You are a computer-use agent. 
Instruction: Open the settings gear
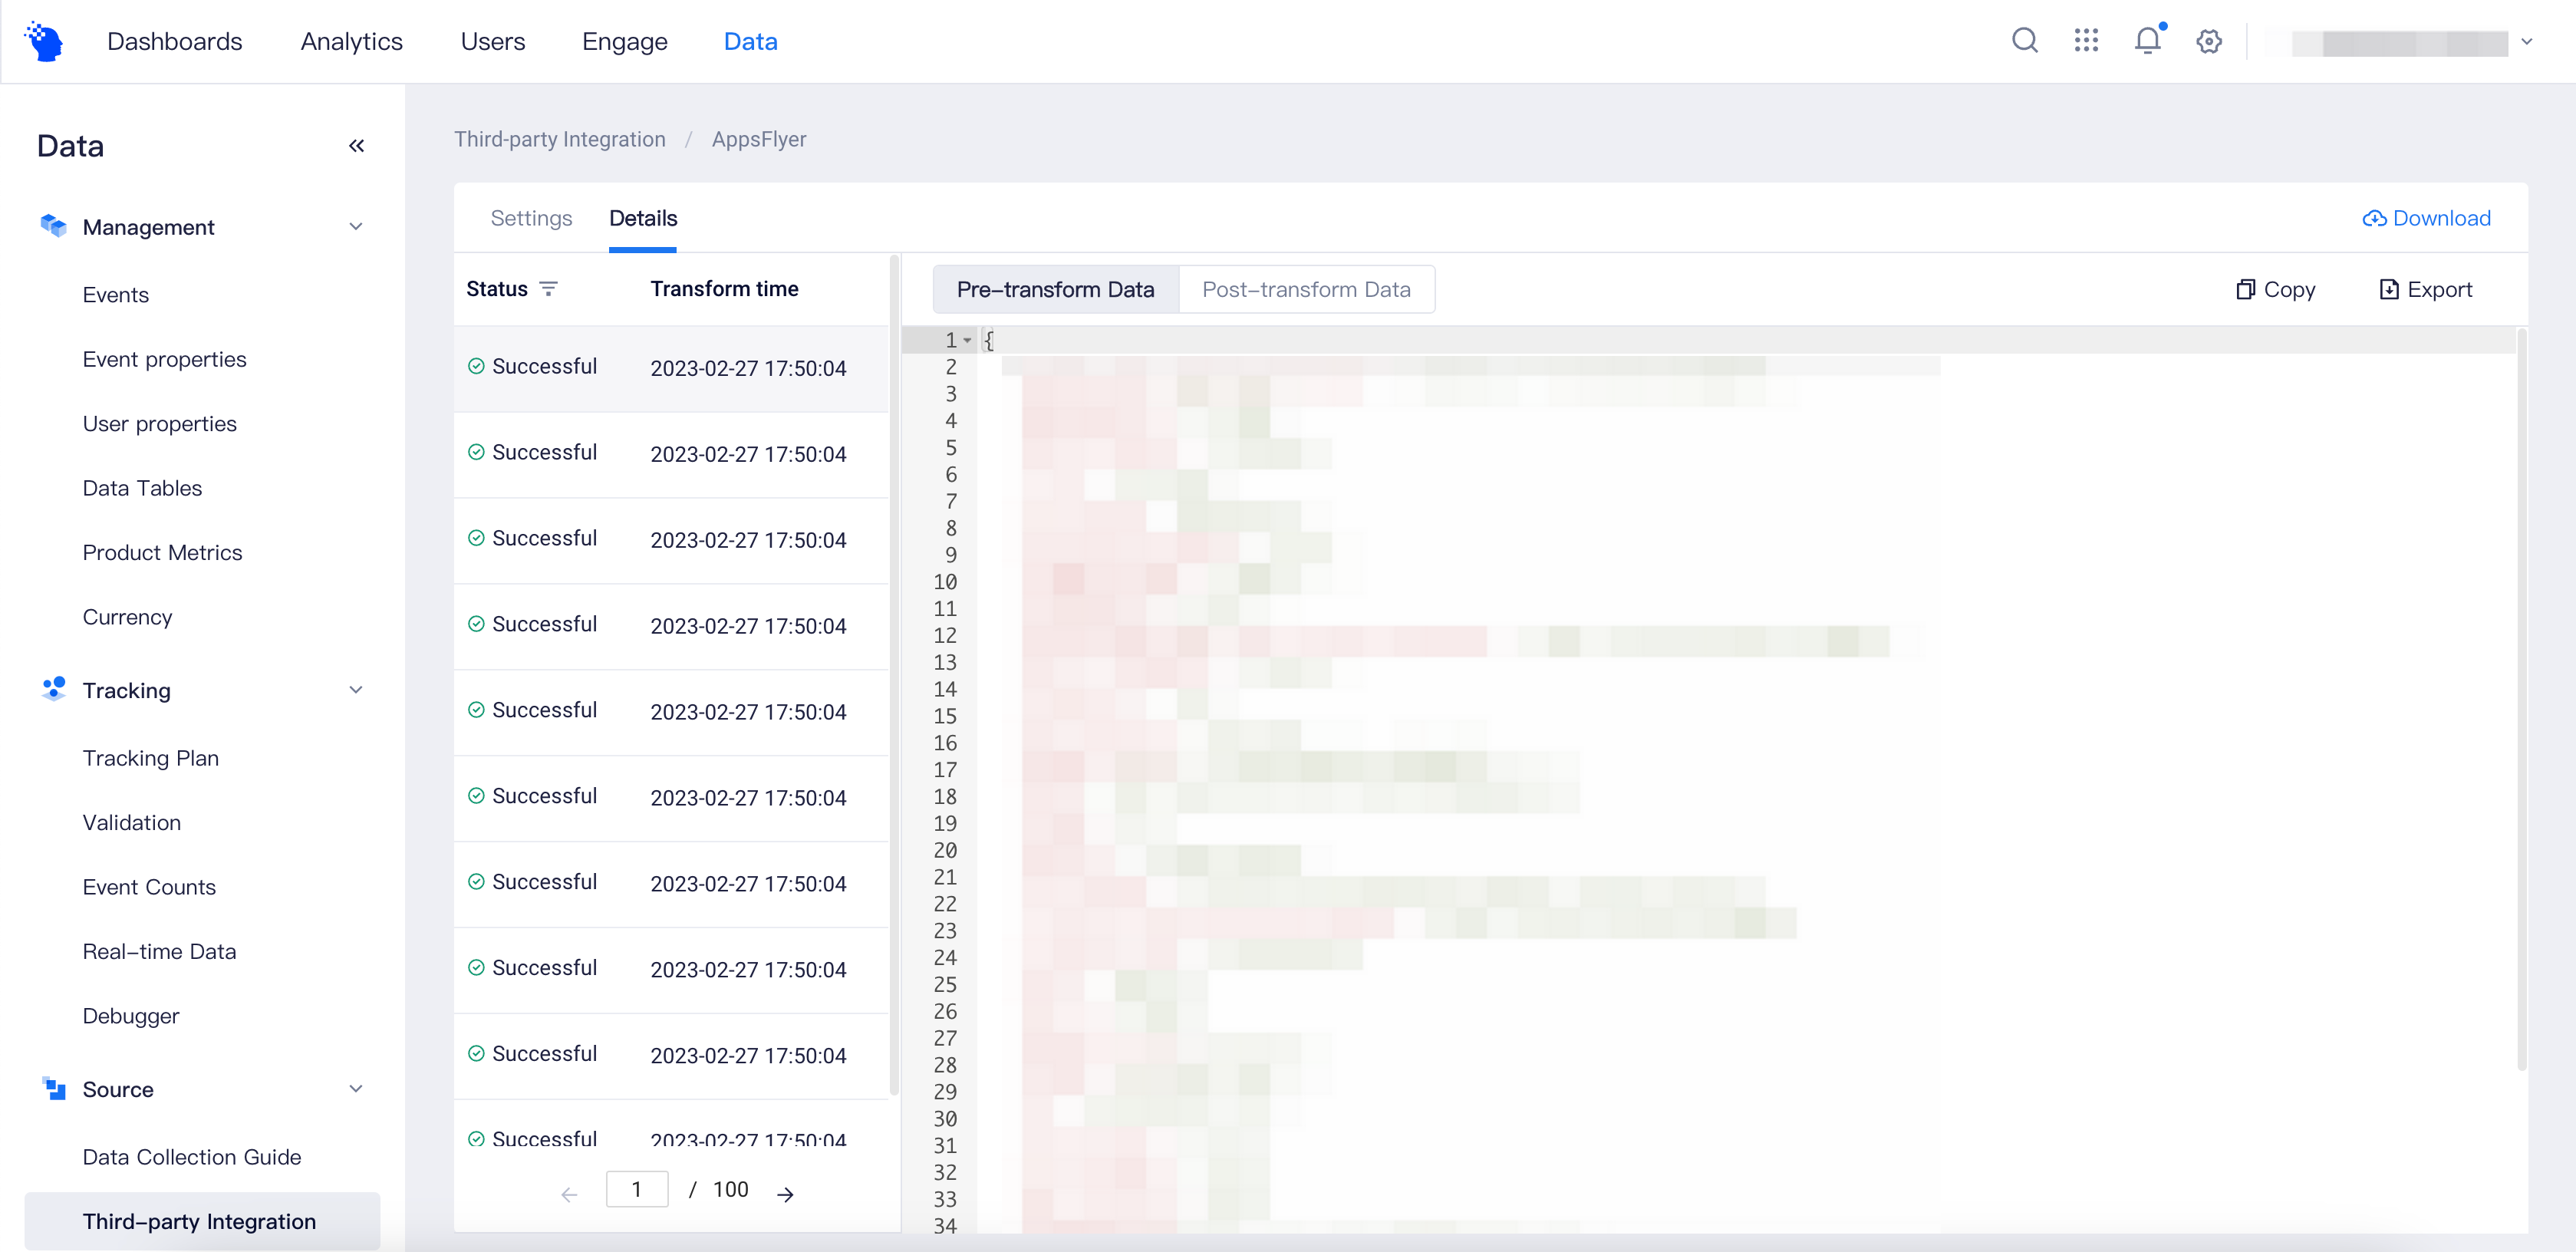click(x=2209, y=41)
